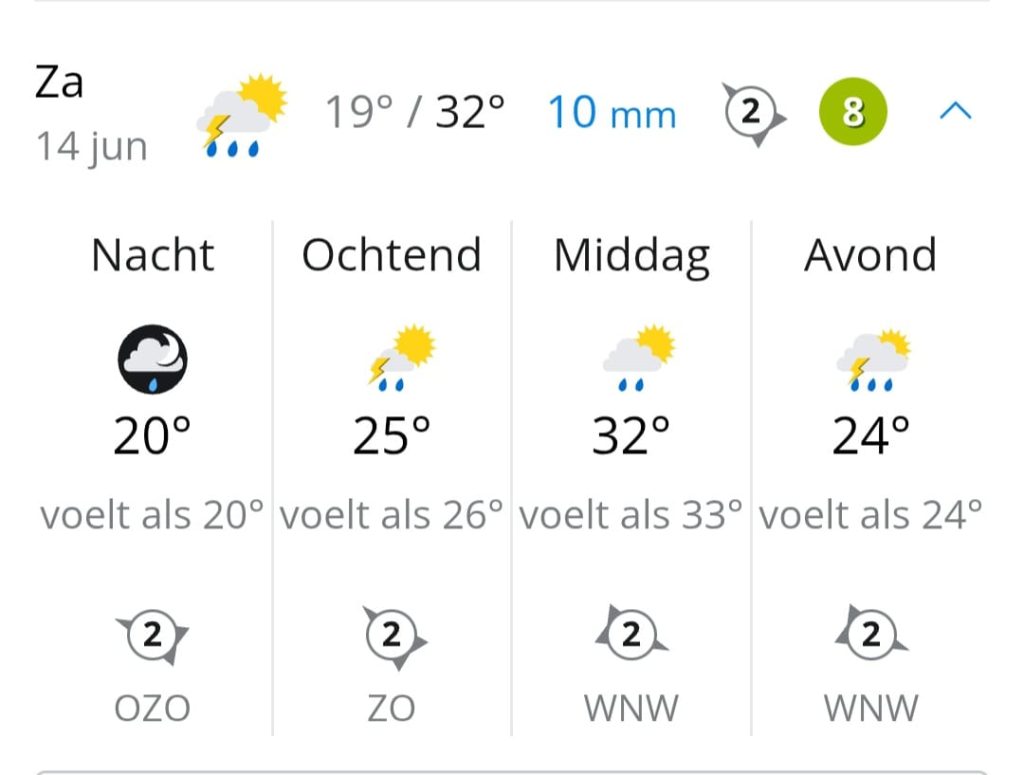1024x775 pixels.
Task: Click the Middag 32° temperature value
Action: point(631,436)
